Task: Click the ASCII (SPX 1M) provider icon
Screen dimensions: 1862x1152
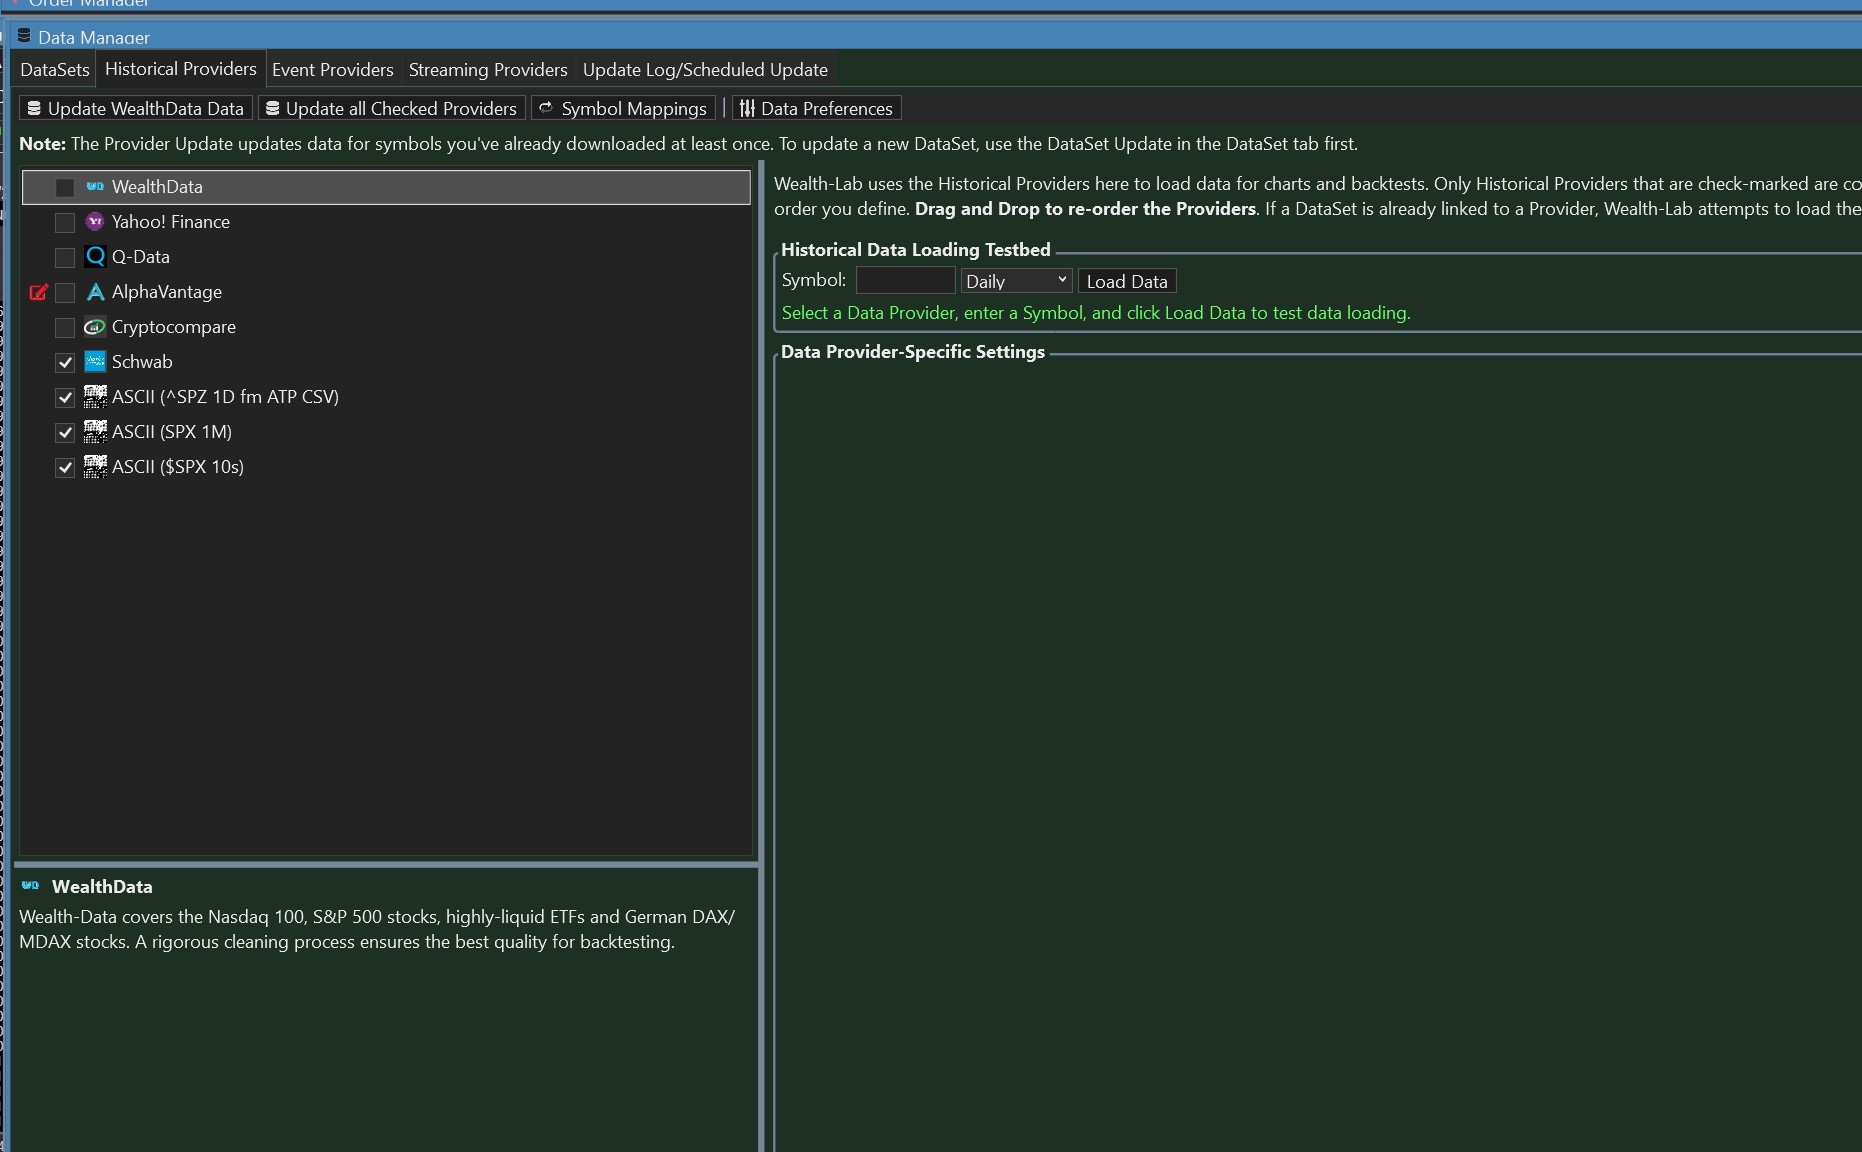Action: coord(95,432)
